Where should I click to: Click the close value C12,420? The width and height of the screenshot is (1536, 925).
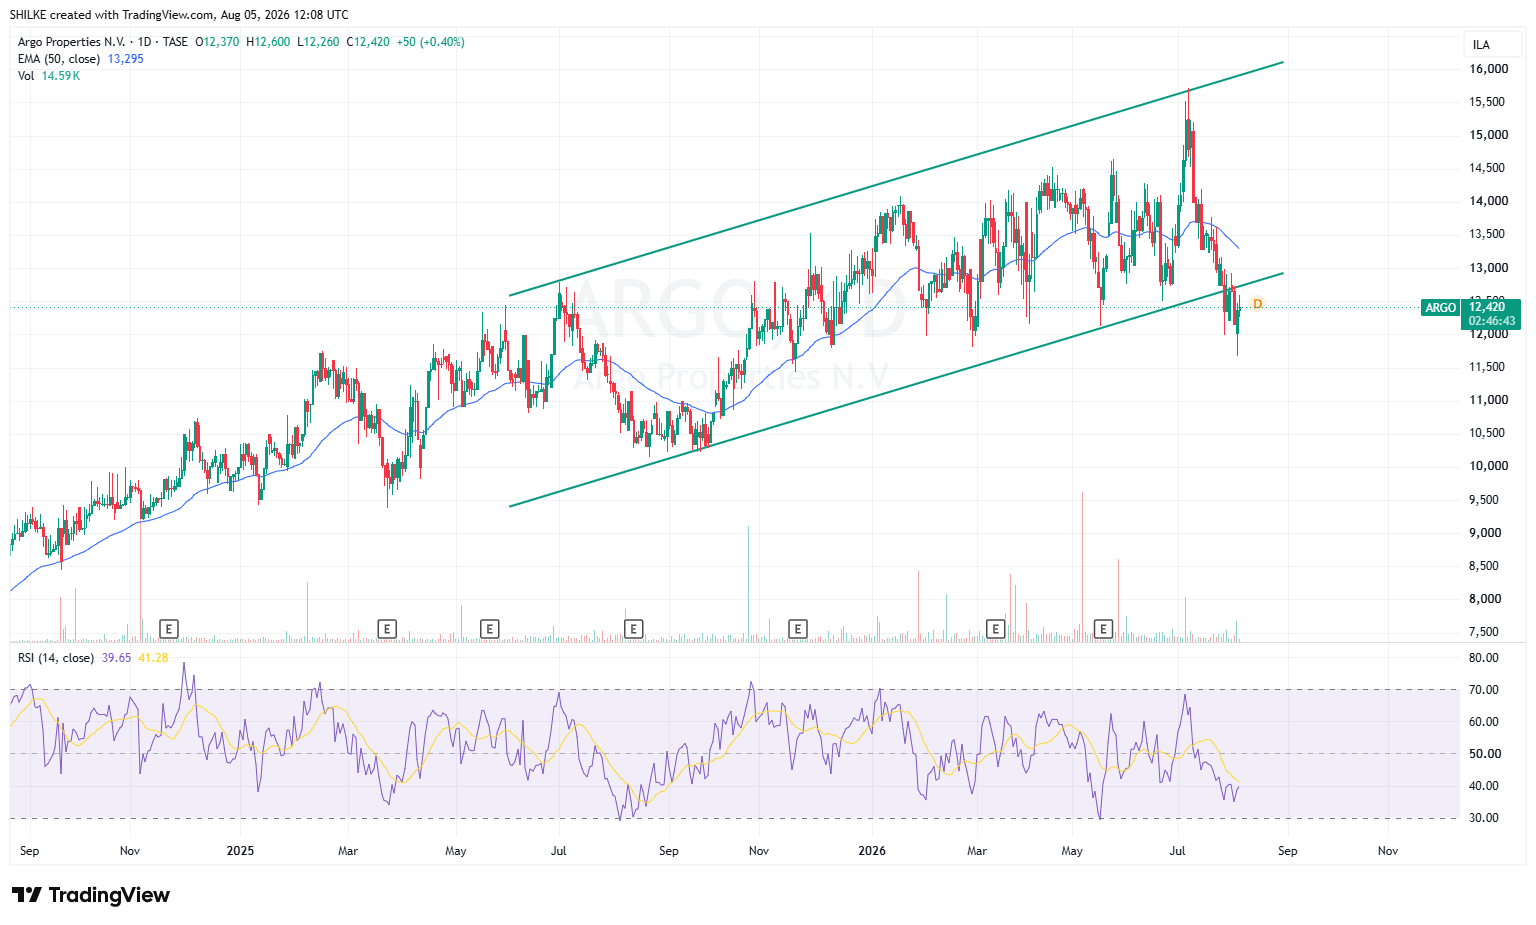[x=368, y=42]
